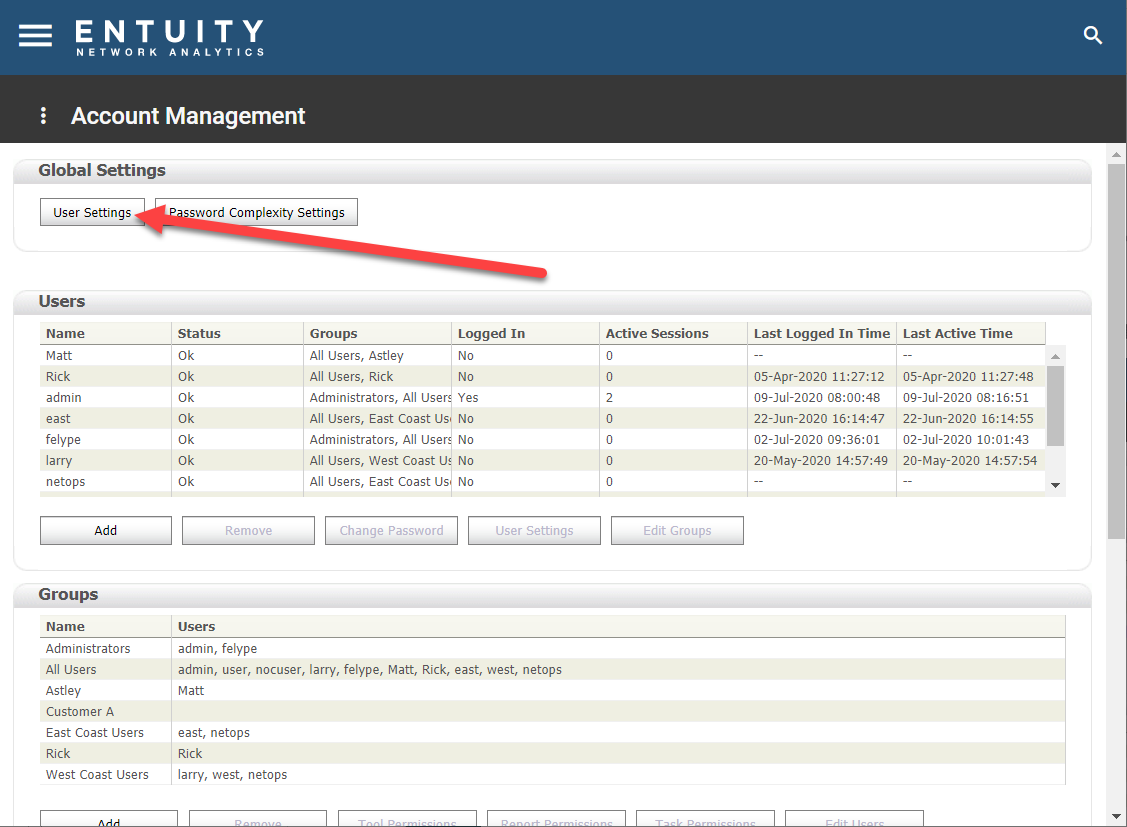Viewport: 1127px width, 827px height.
Task: Sort Groups table by Users header
Action: click(618, 627)
